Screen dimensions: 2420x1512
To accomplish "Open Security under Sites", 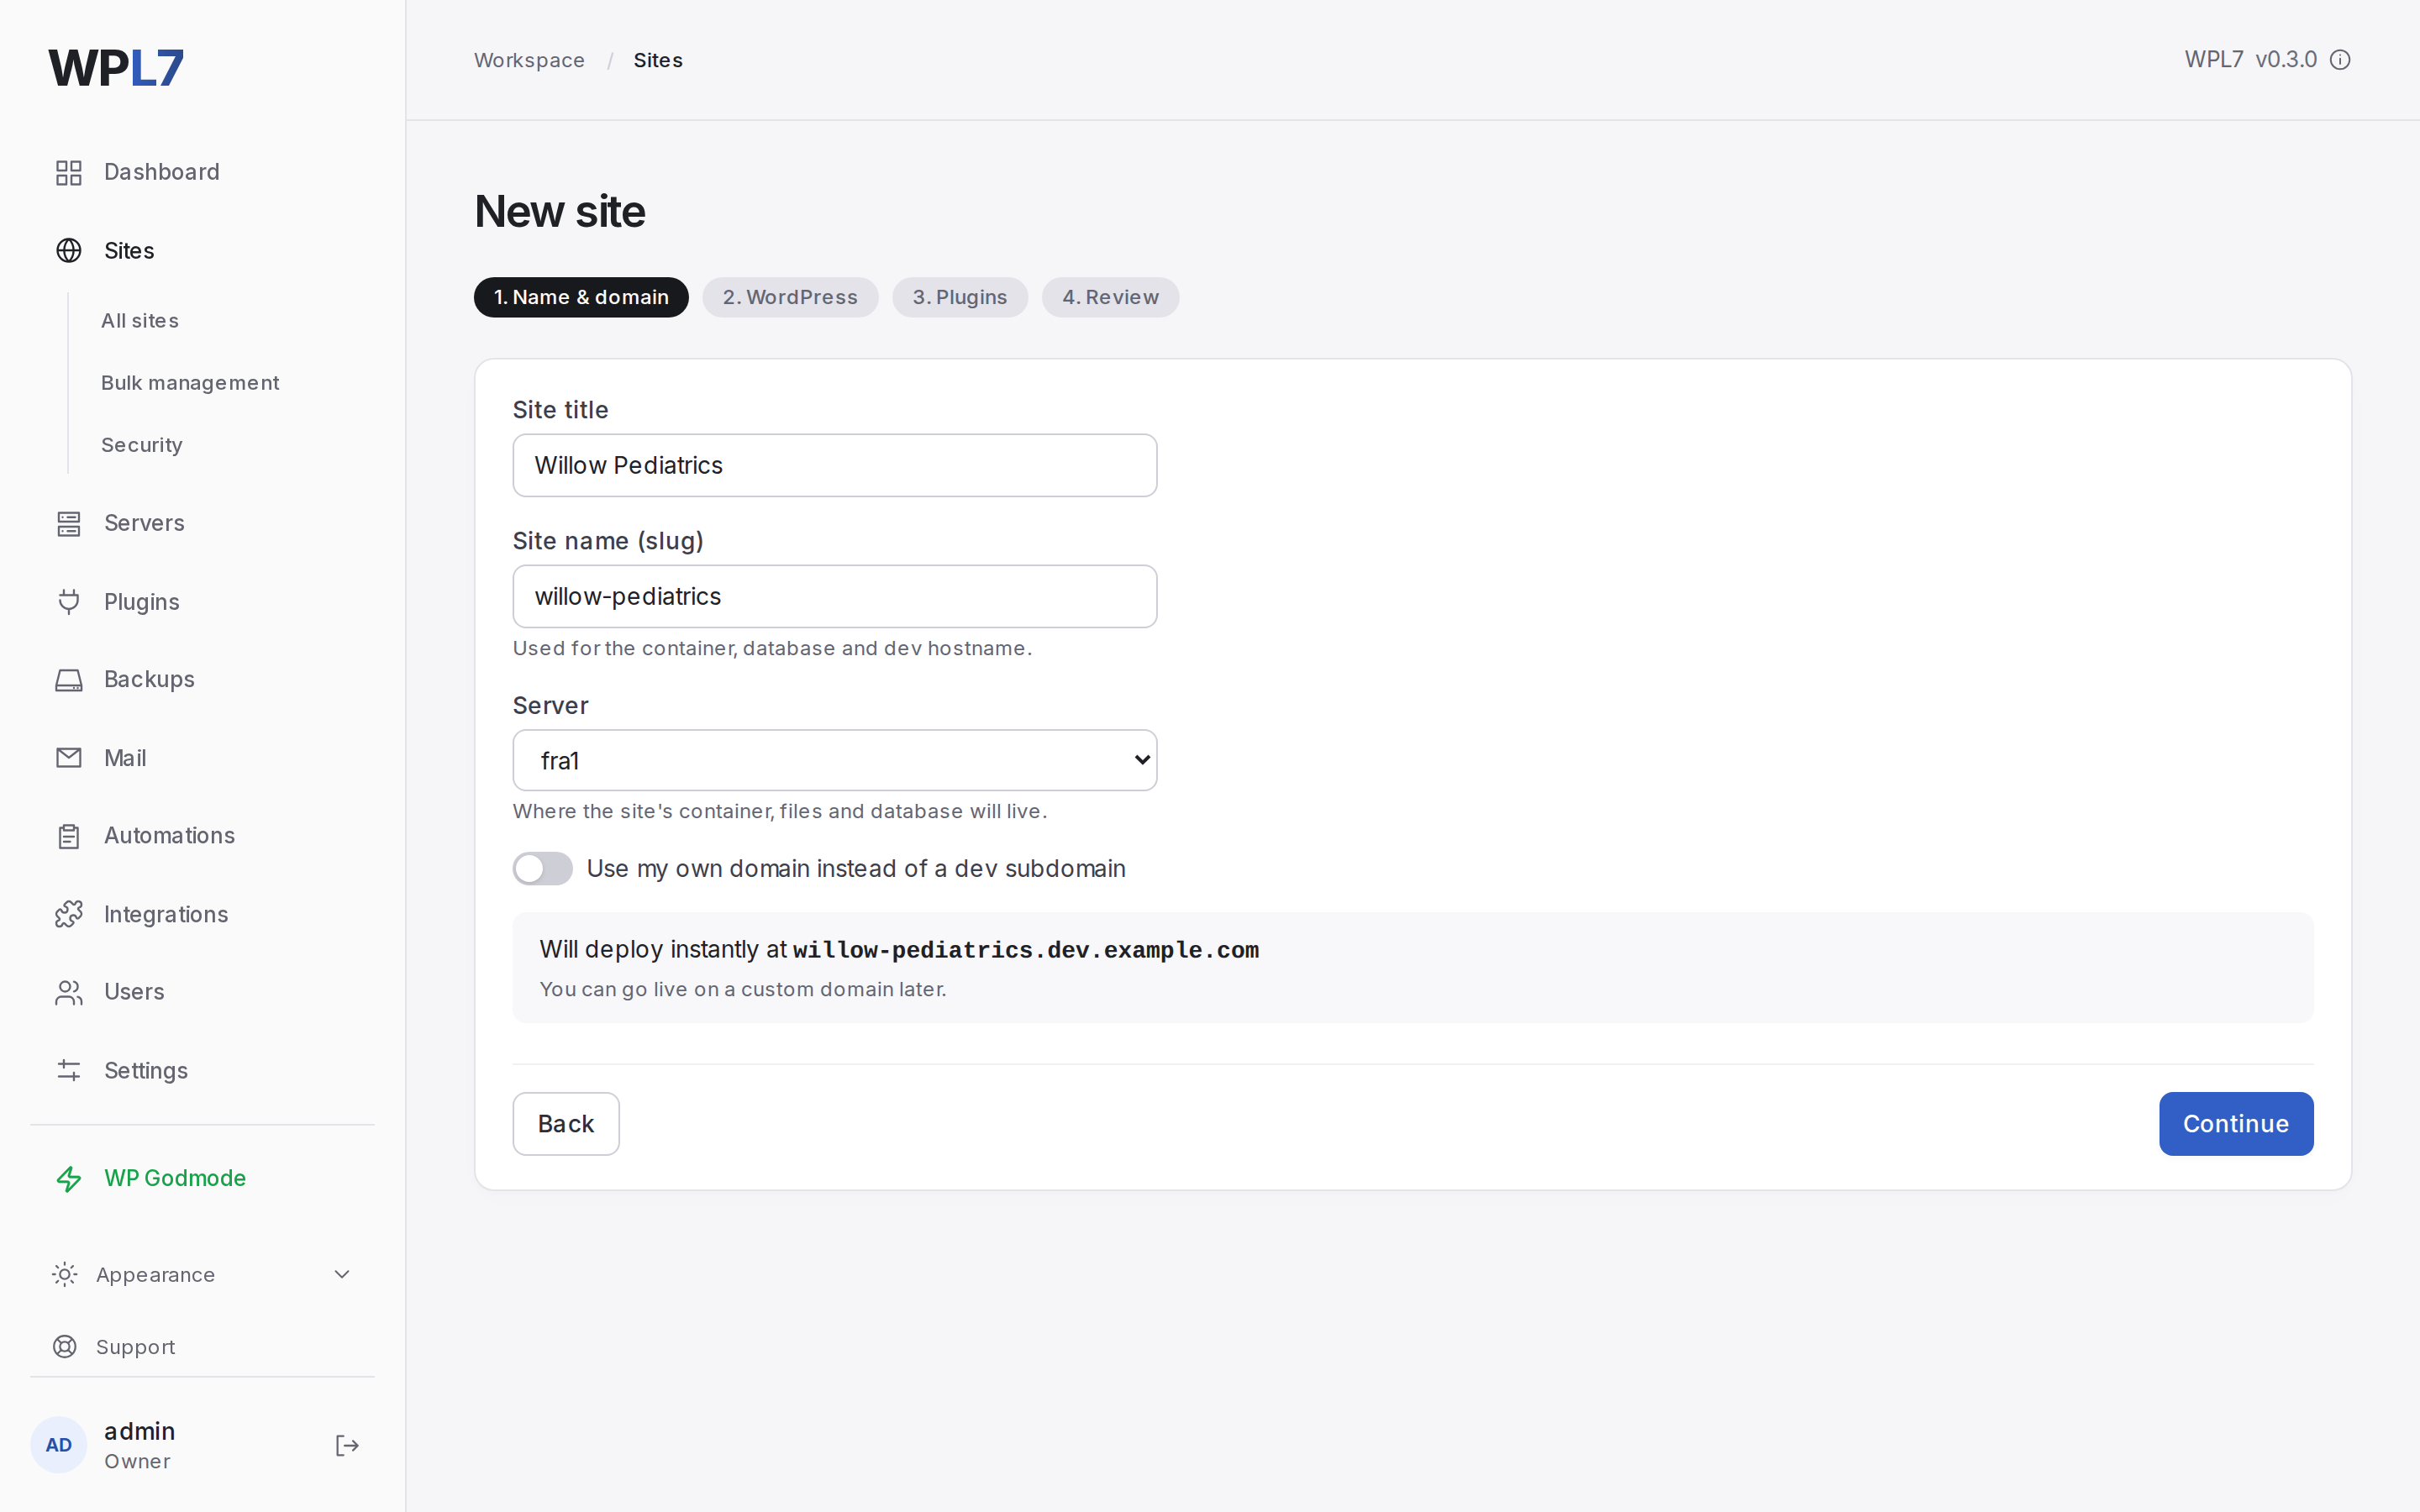I will pyautogui.click(x=142, y=445).
